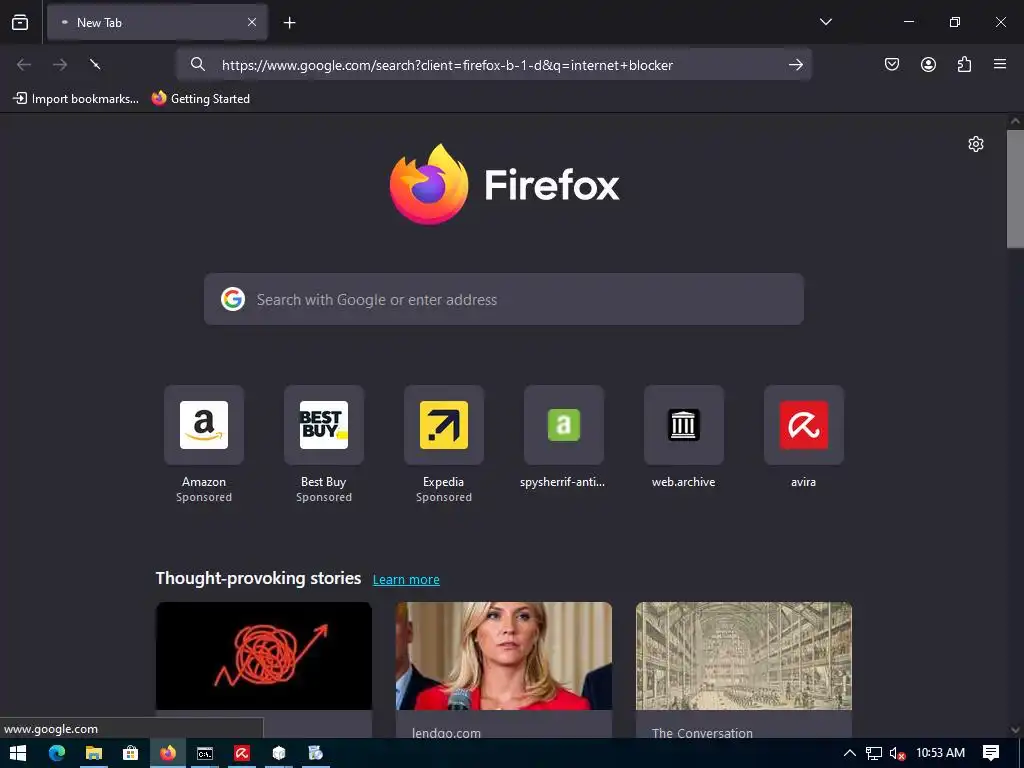Open Getting Started bookmark
The height and width of the screenshot is (768, 1024).
coord(201,99)
